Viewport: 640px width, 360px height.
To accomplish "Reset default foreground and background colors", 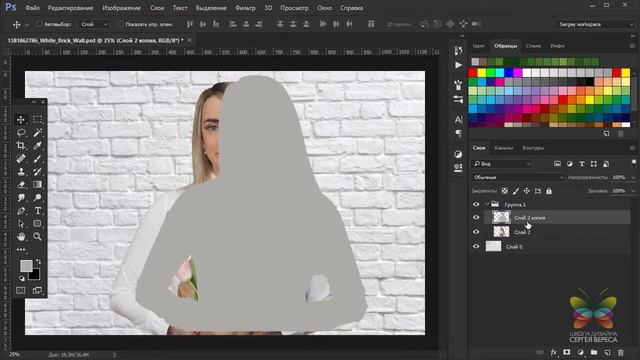I will [x=22, y=278].
